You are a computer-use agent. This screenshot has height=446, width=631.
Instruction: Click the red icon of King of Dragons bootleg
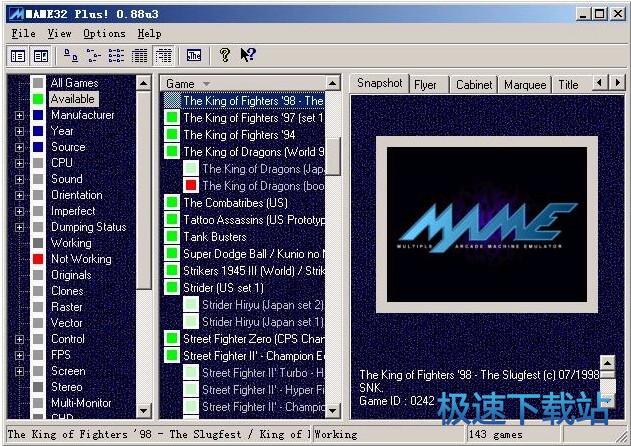191,185
